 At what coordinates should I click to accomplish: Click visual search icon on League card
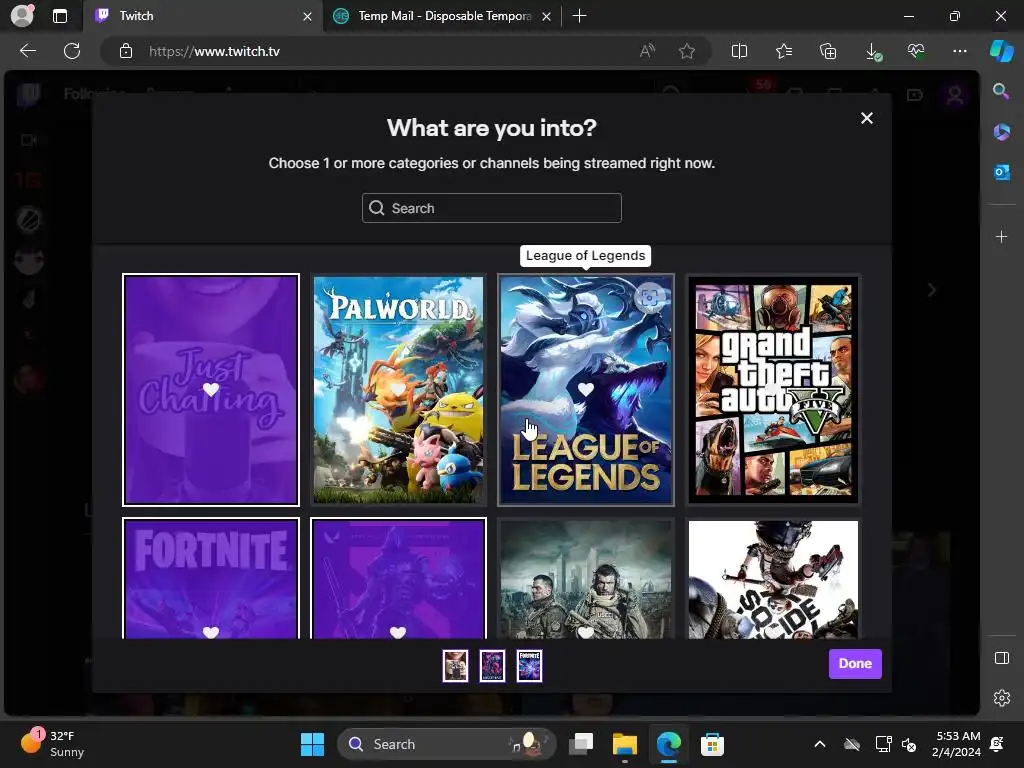tap(649, 298)
